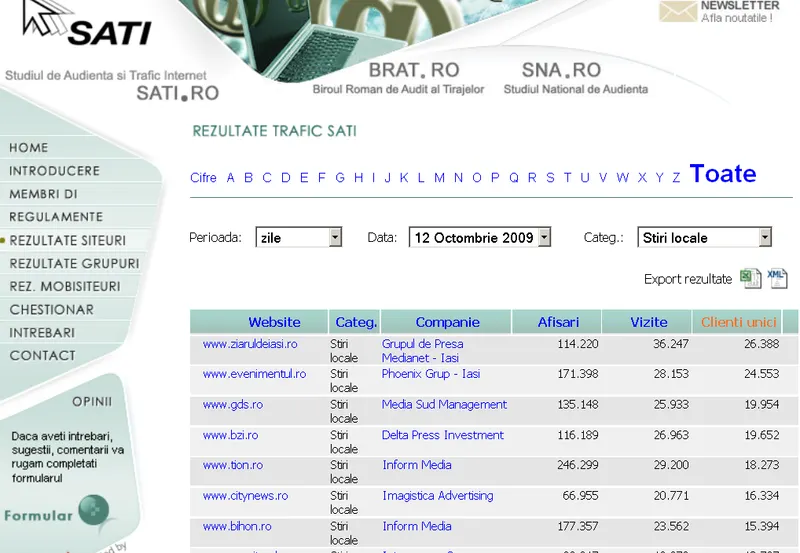The image size is (800, 553).
Task: Open MEMBRI DI in the sidebar menu
Action: (x=43, y=194)
